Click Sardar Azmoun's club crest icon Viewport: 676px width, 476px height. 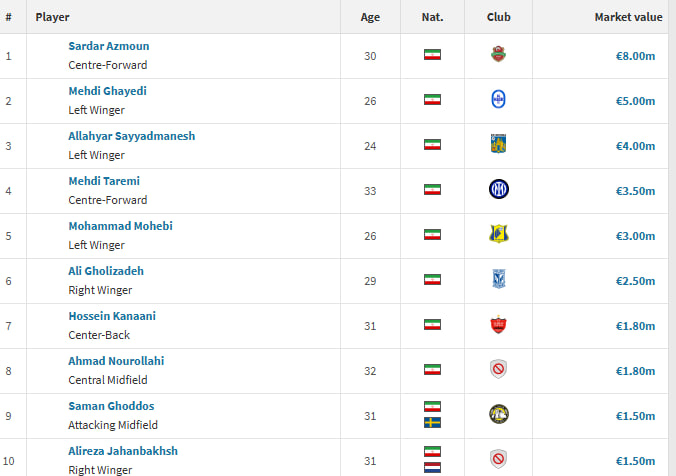click(498, 55)
